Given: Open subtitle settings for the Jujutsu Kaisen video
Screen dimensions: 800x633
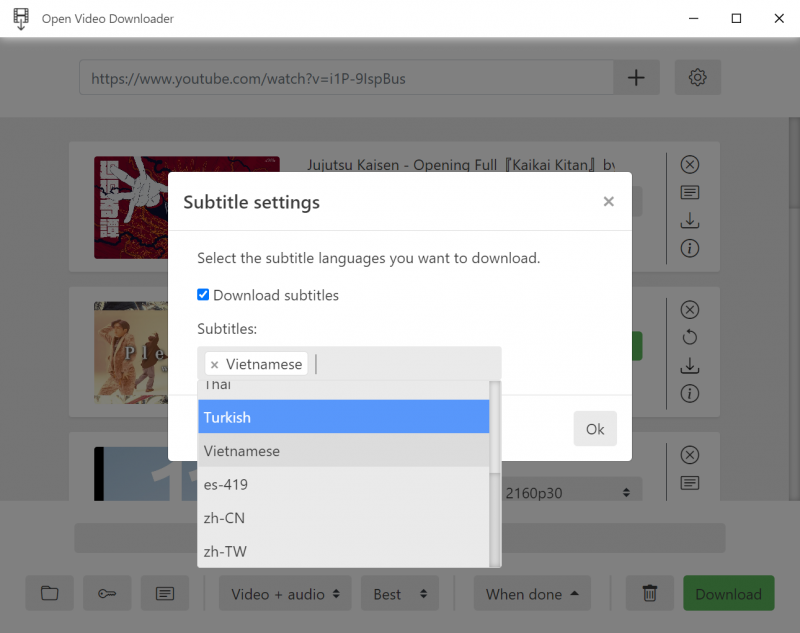Looking at the screenshot, I should click(690, 192).
